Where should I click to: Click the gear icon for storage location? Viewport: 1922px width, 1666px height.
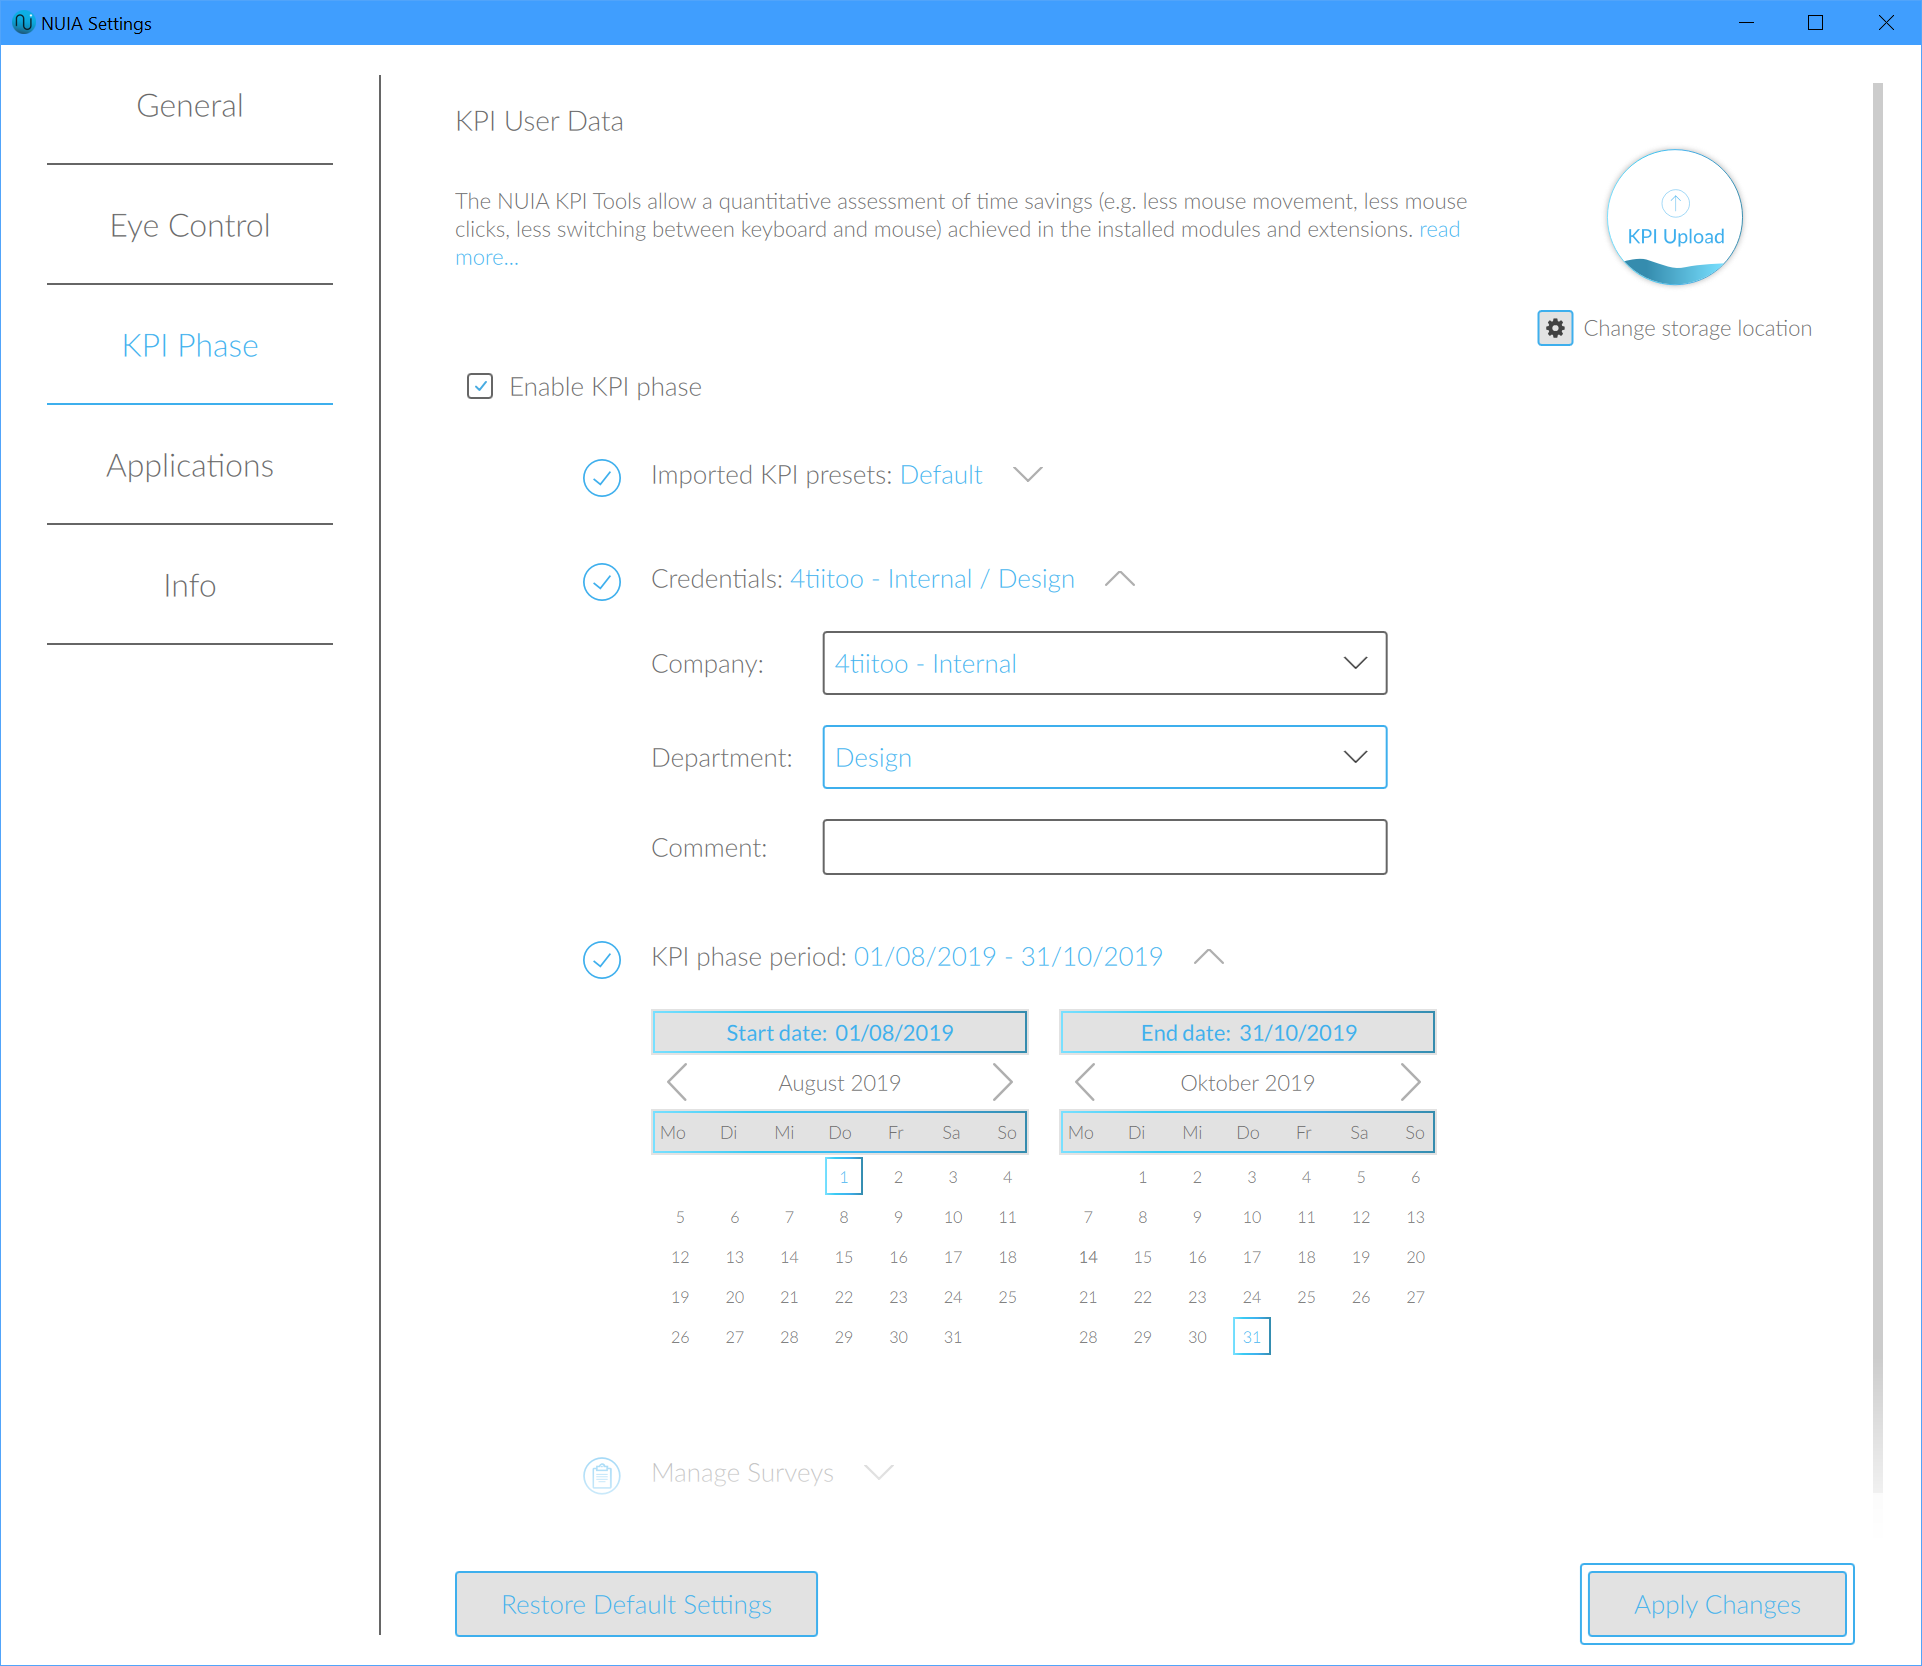pos(1555,328)
